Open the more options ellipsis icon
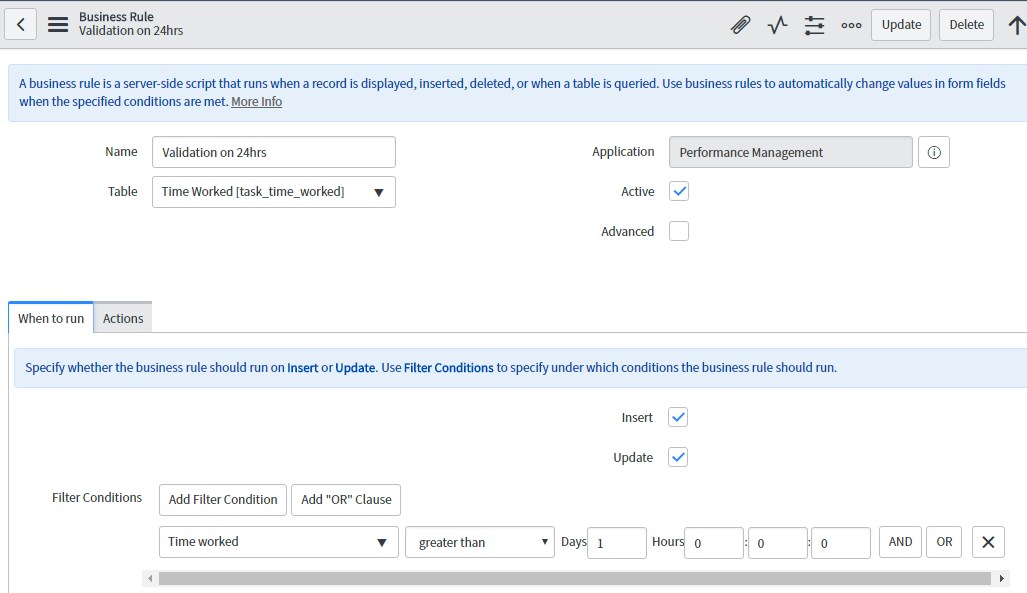 851,25
